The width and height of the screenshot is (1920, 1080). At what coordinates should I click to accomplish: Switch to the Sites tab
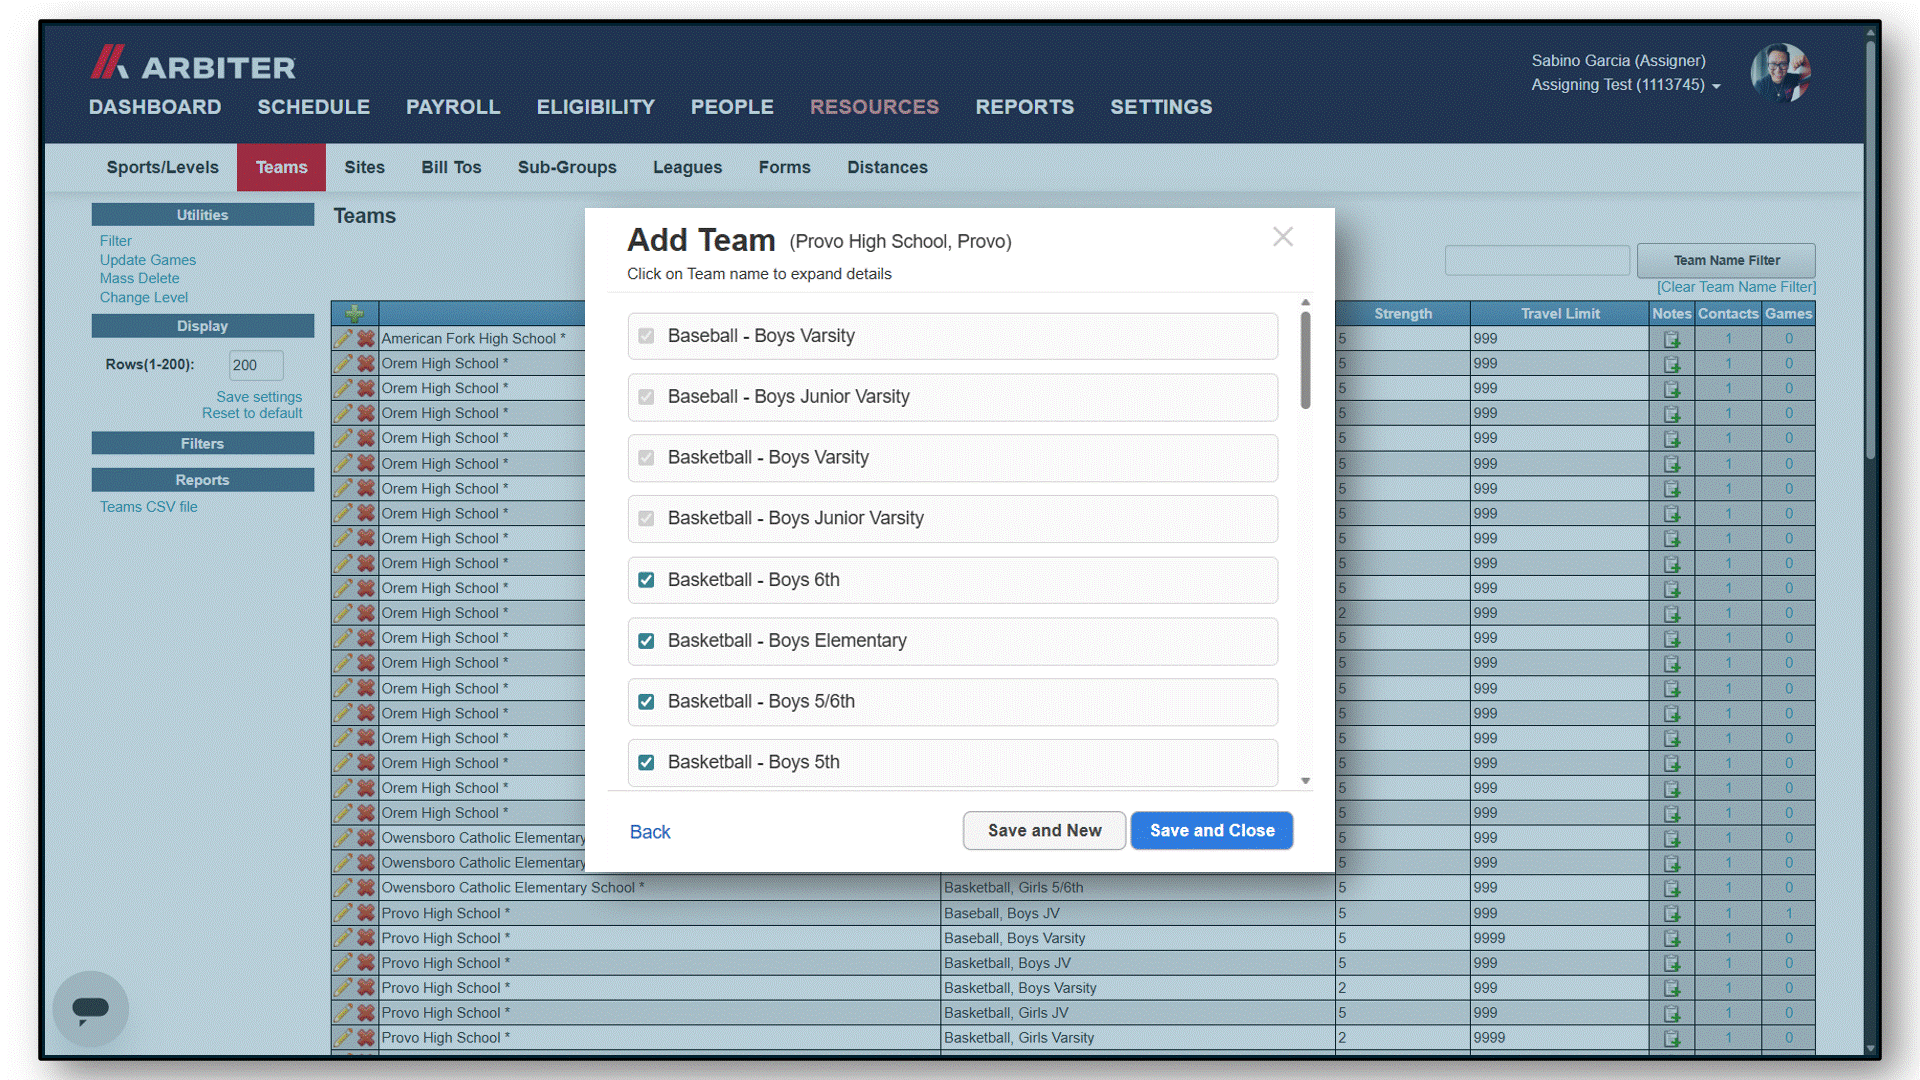pyautogui.click(x=364, y=167)
